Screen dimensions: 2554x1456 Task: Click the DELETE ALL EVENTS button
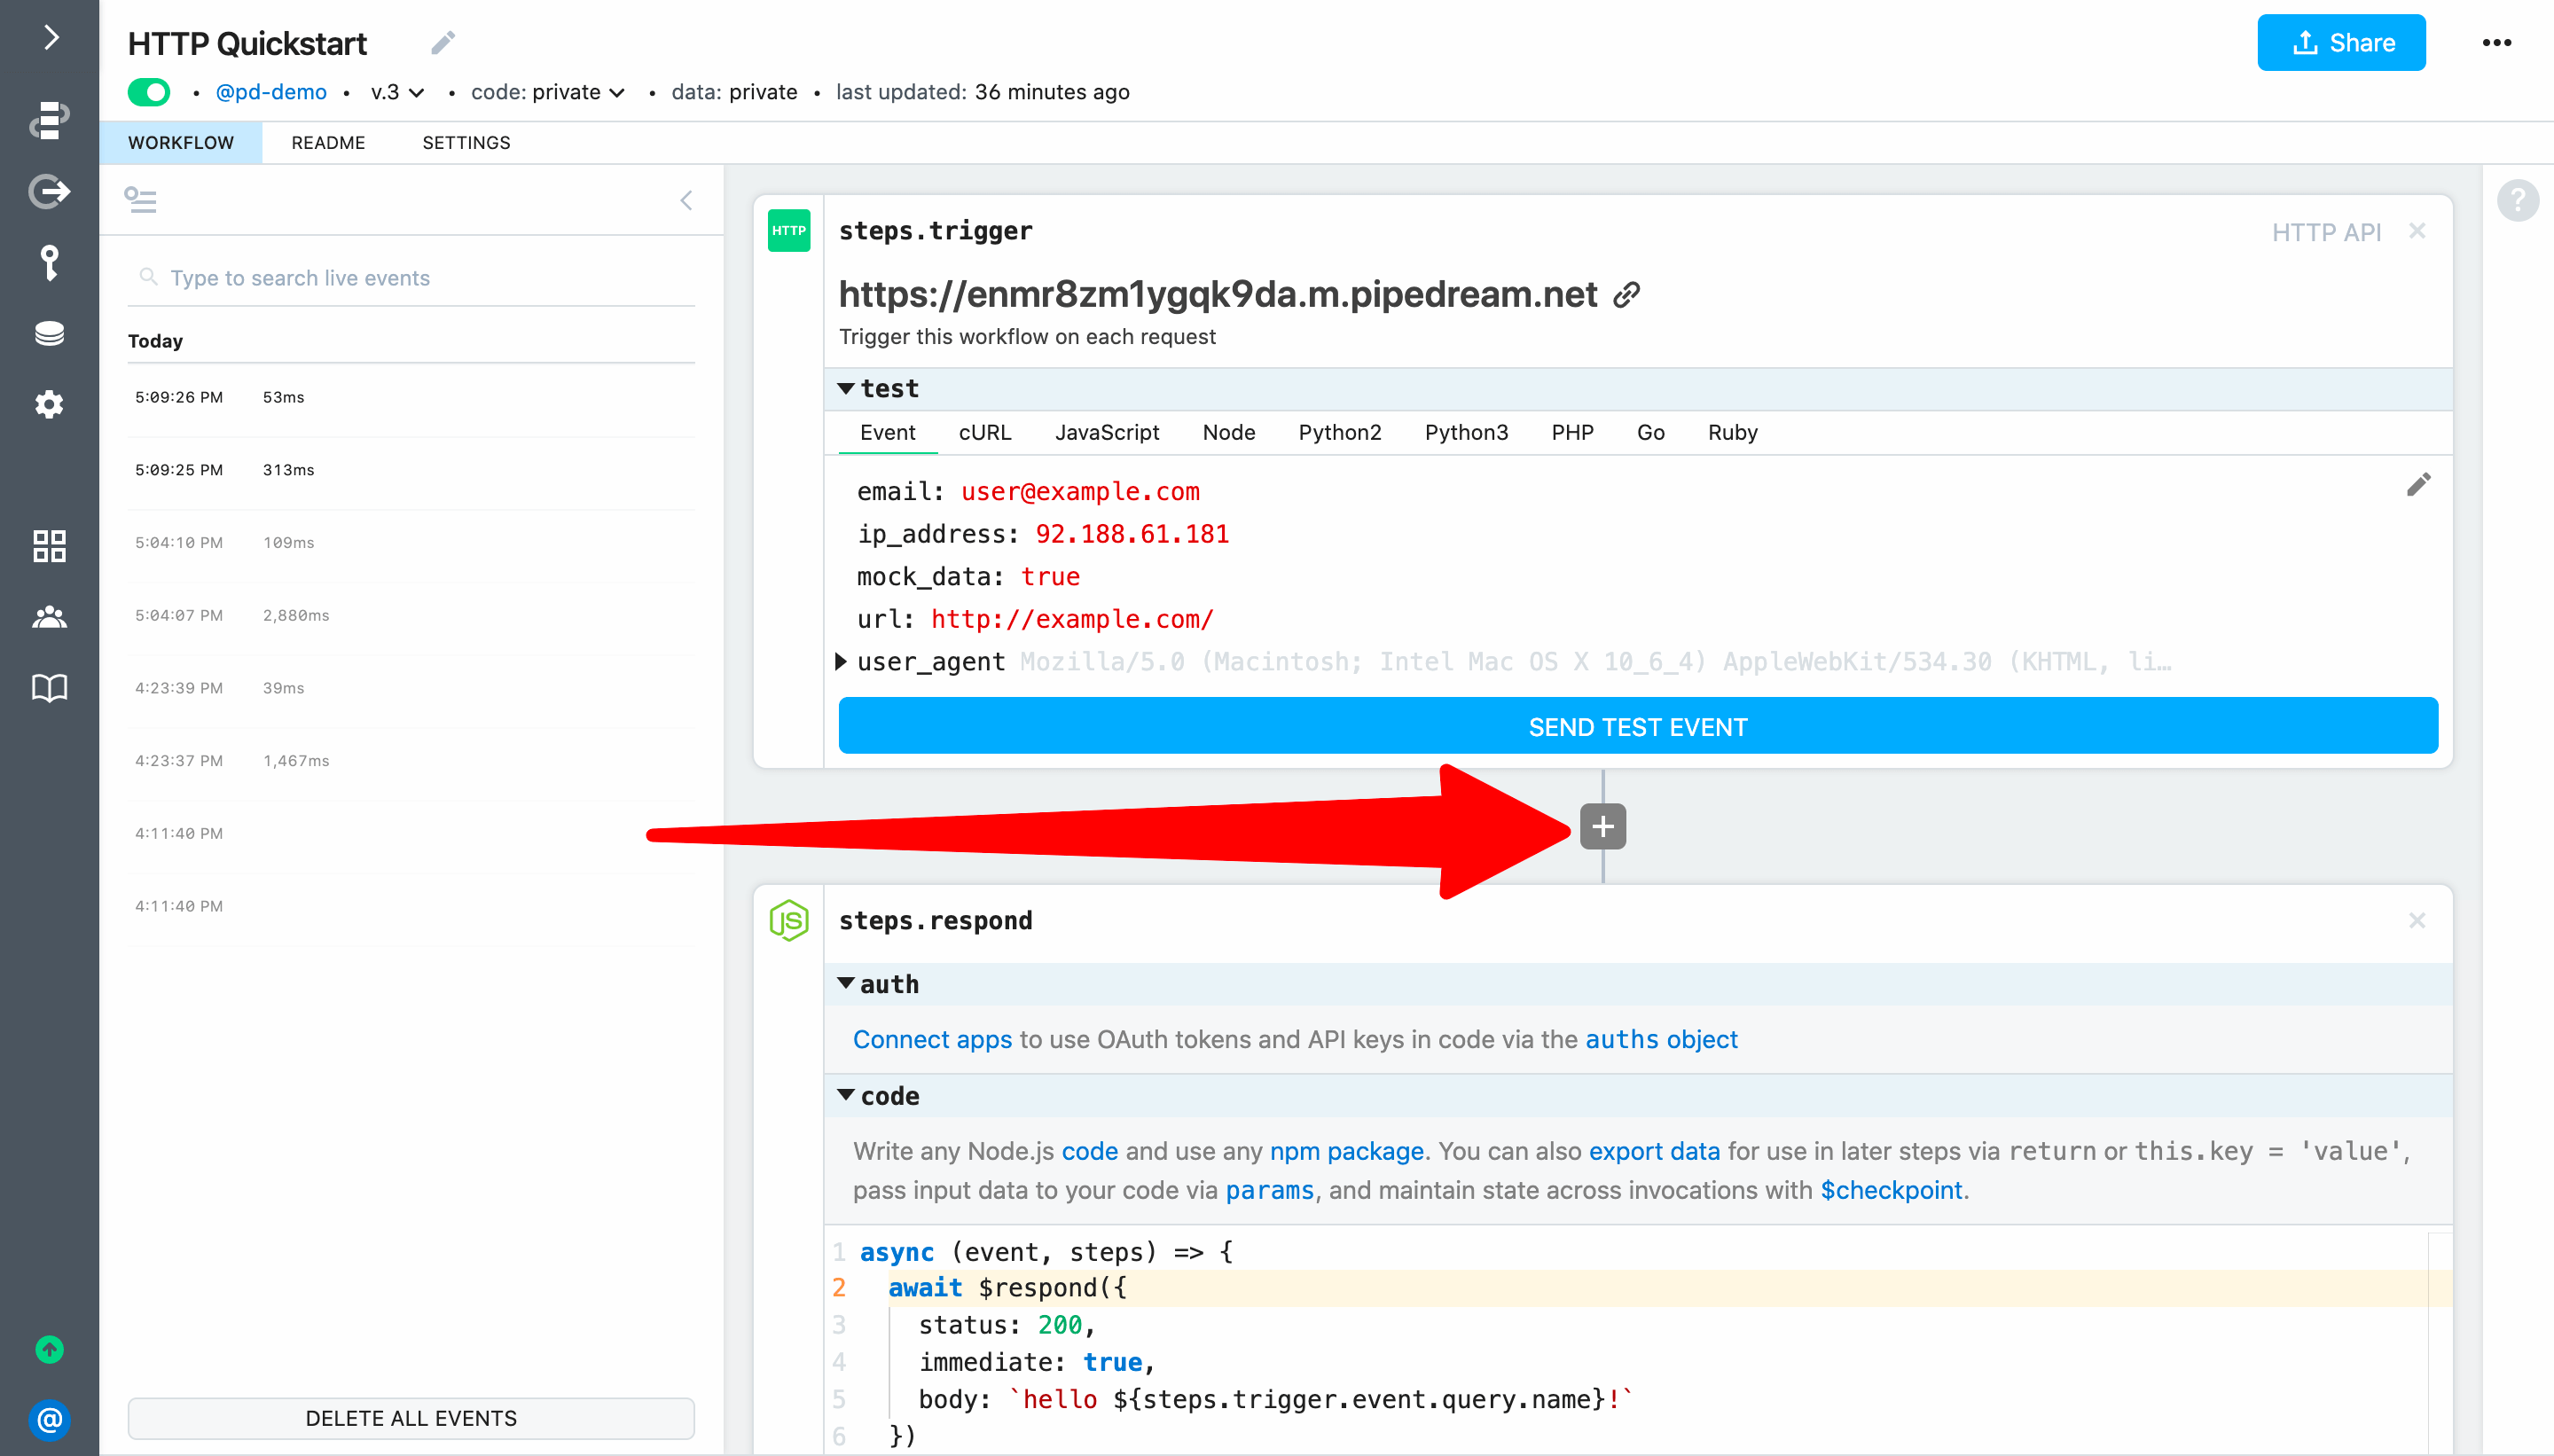click(411, 1415)
